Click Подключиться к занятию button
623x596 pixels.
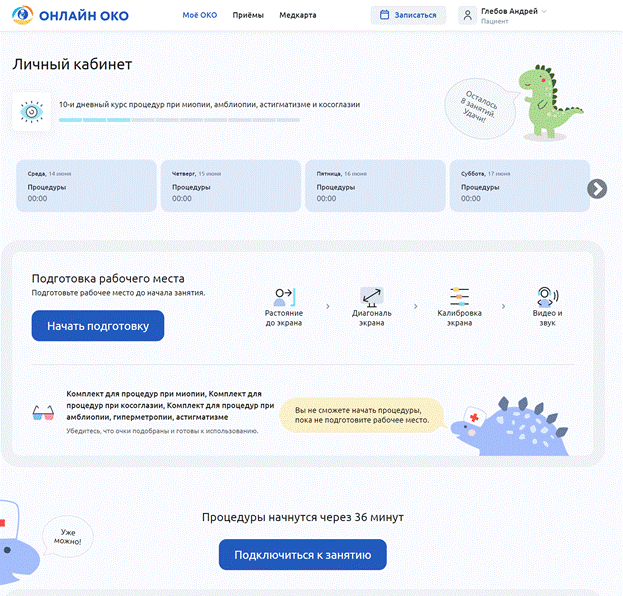coord(302,554)
